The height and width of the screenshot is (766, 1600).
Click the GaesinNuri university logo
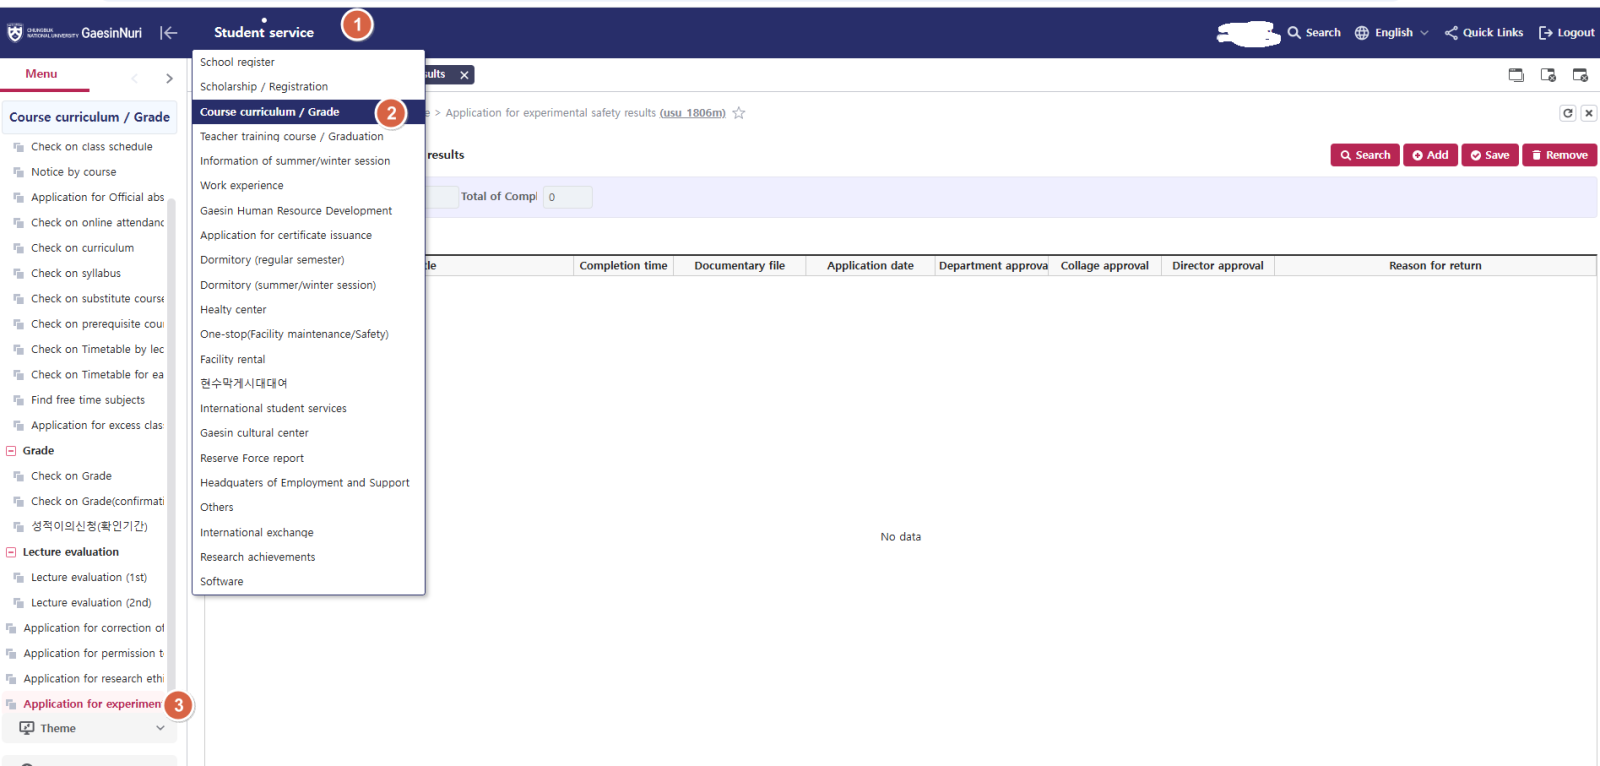point(75,33)
